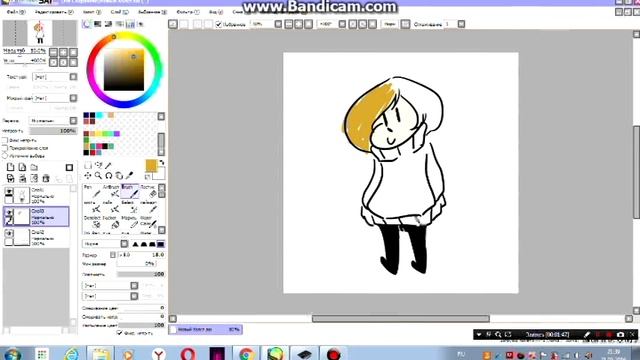Select the magic wand tool
This screenshot has width=640, height=360.
pos(109,165)
